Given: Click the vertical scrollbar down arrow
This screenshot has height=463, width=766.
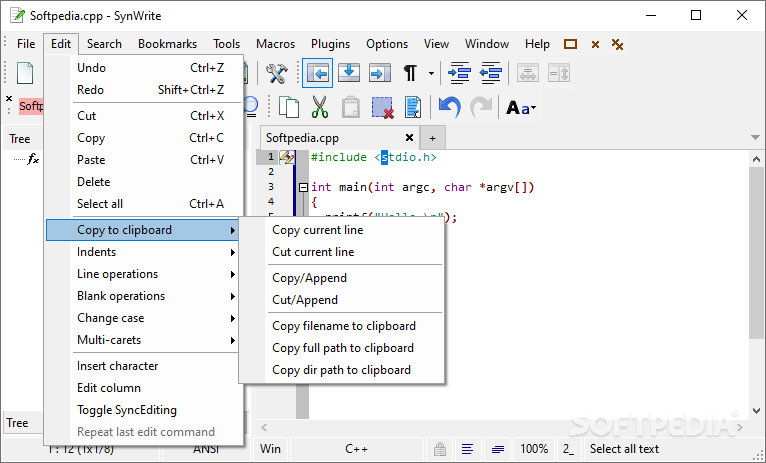Looking at the screenshot, I should pyautogui.click(x=756, y=411).
